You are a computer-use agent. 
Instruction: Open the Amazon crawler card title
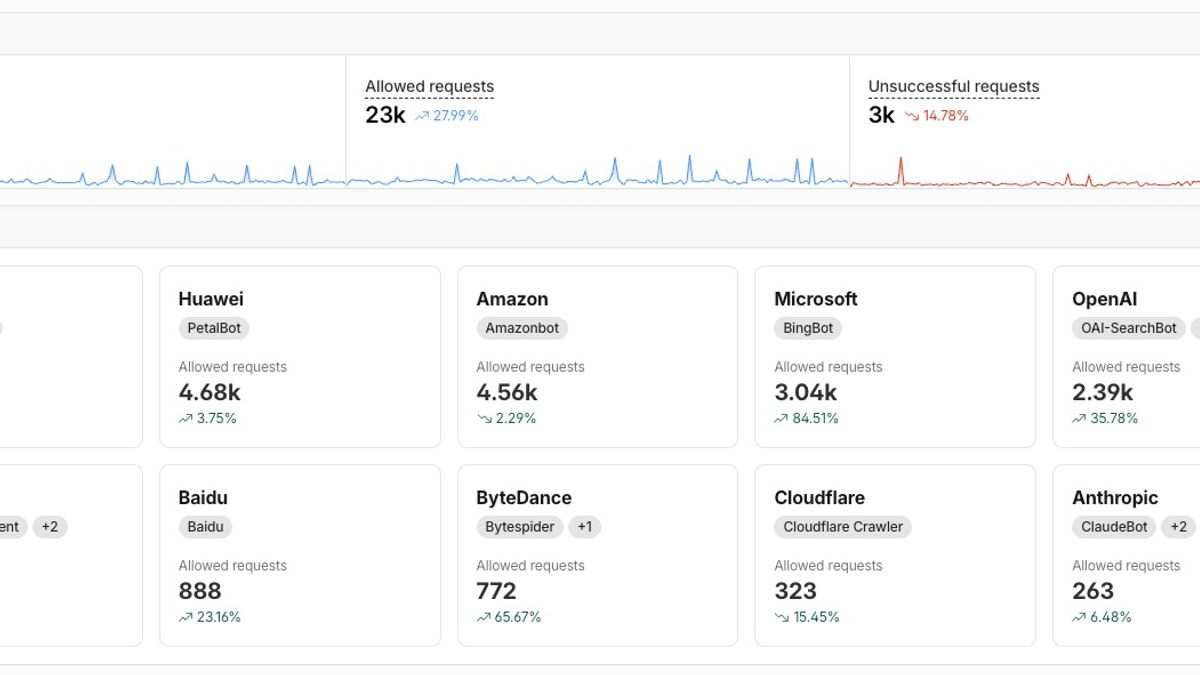[x=512, y=299]
